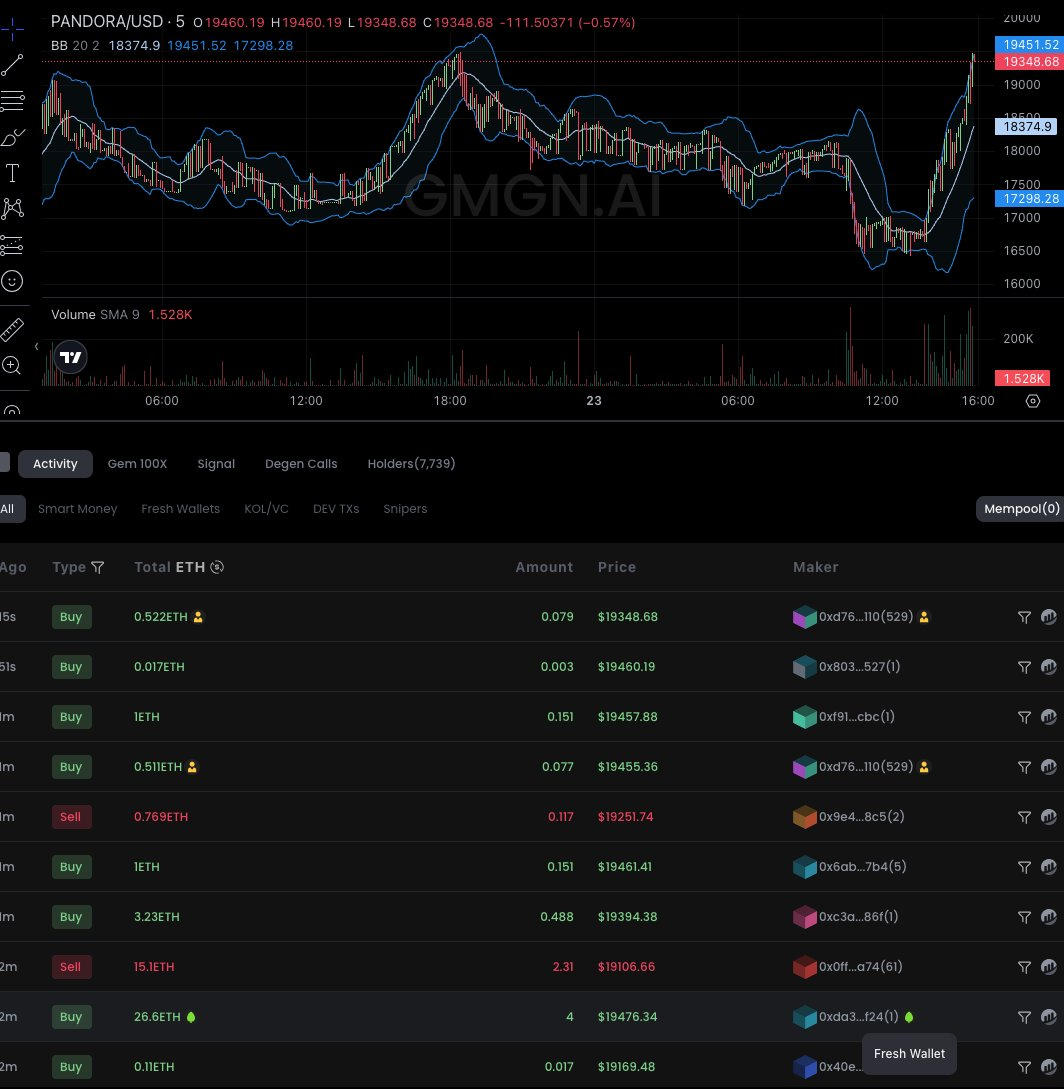This screenshot has width=1064, height=1089.
Task: Click the $19476.34 price cell
Action: 627,1017
